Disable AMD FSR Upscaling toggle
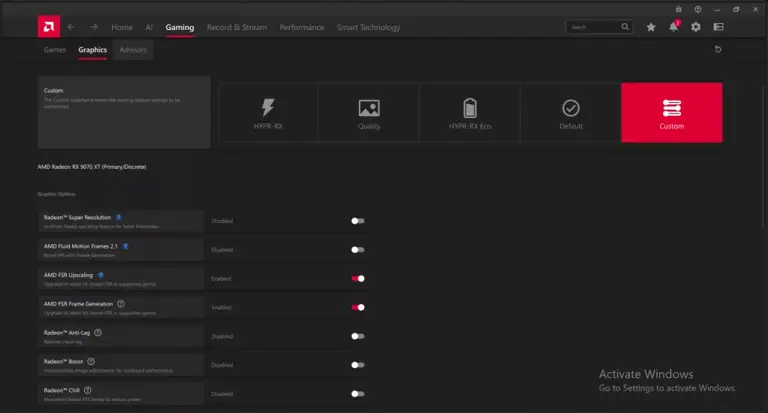 click(x=358, y=279)
